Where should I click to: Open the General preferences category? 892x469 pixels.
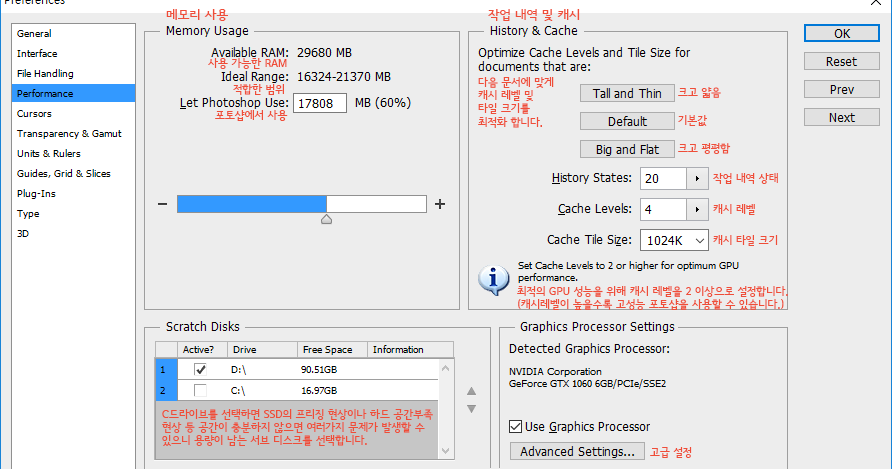coord(73,34)
